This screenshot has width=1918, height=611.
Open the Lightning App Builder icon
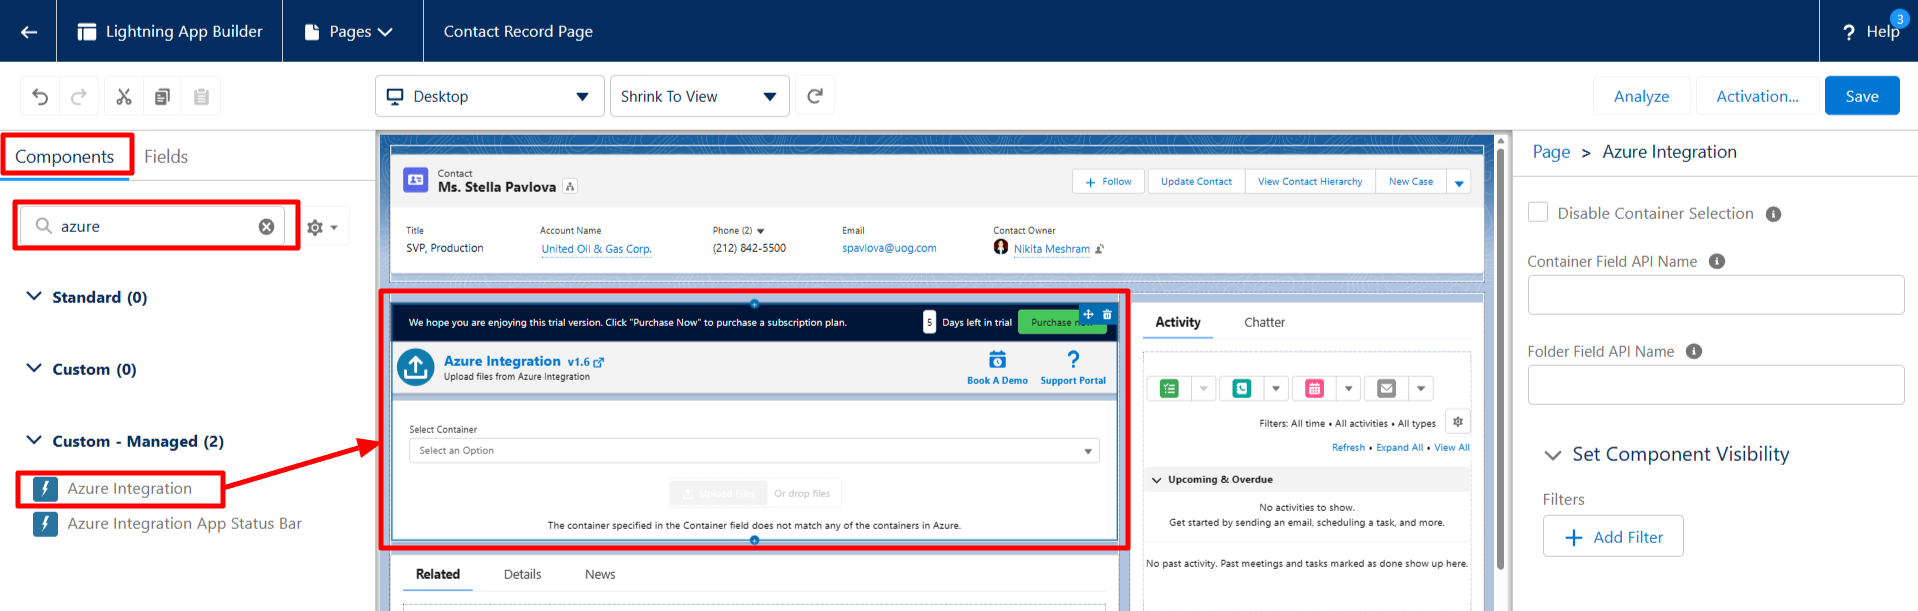(x=87, y=32)
